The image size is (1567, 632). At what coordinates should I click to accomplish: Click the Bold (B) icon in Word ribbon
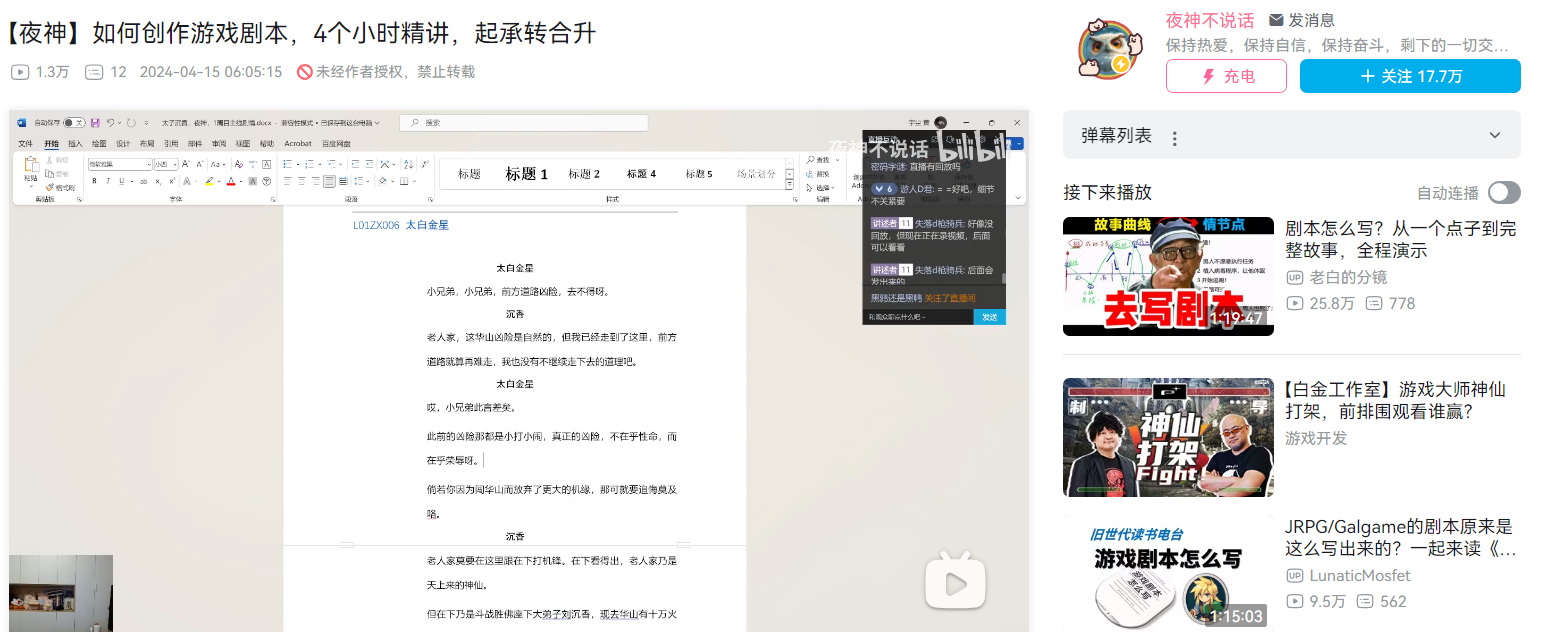(x=94, y=182)
